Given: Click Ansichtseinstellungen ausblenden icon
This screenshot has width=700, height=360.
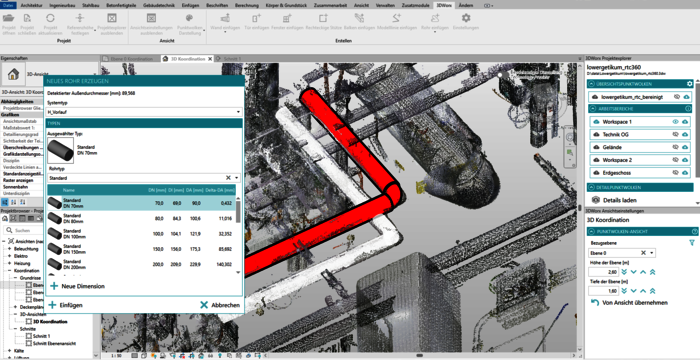Looking at the screenshot, I should pos(151,18).
